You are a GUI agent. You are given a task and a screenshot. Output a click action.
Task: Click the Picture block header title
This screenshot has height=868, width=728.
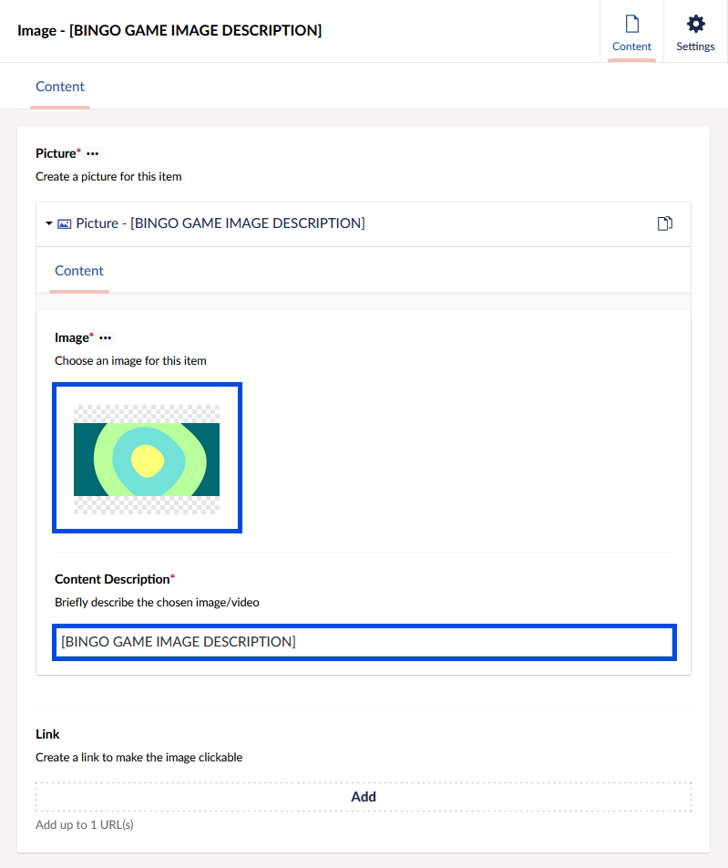click(220, 223)
